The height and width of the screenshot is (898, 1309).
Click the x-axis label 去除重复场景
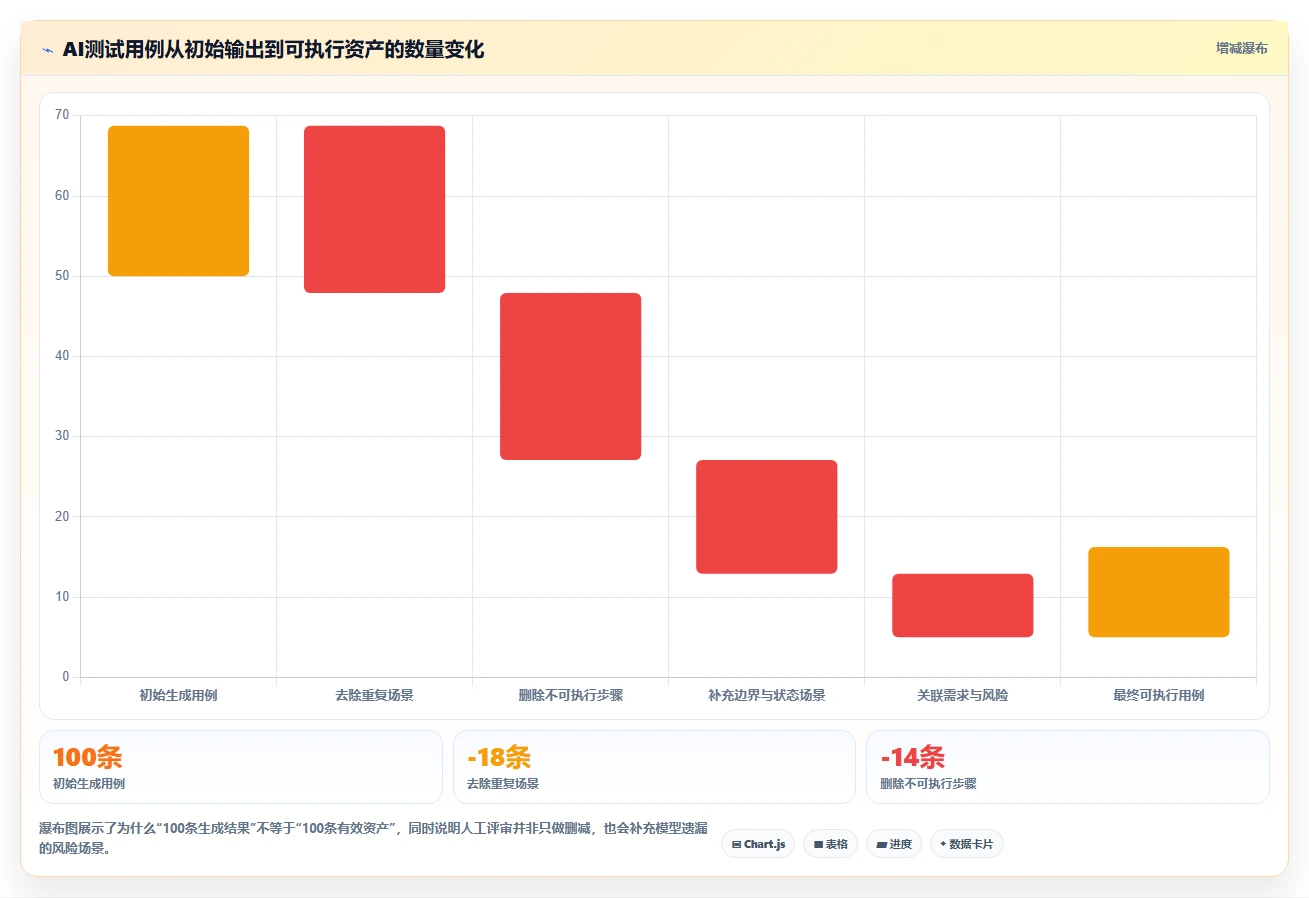tap(374, 695)
